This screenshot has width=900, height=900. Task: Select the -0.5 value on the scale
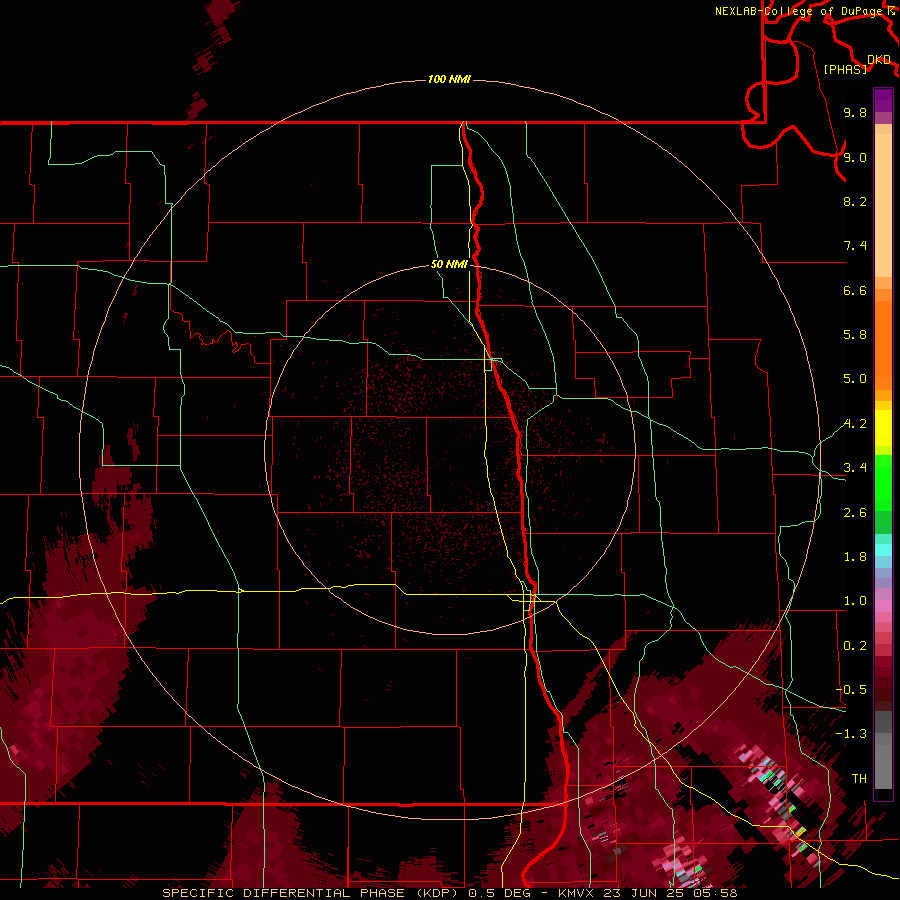coord(851,690)
